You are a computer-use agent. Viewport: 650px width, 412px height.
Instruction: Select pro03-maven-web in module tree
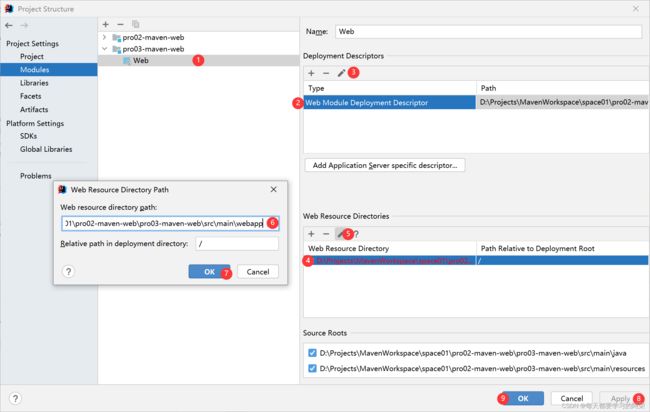(x=153, y=49)
